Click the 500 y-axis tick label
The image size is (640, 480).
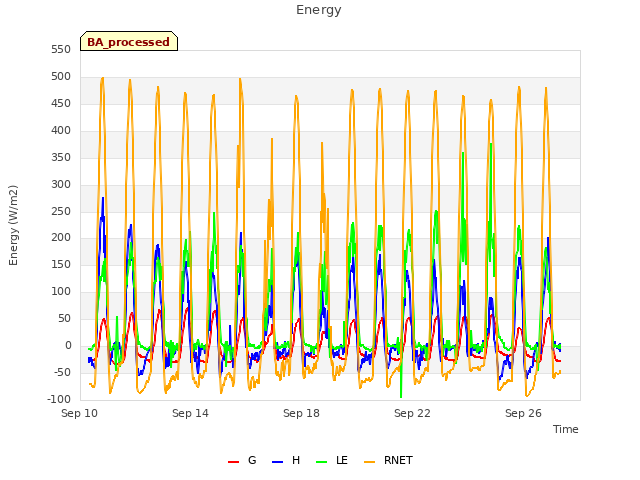pyautogui.click(x=61, y=77)
